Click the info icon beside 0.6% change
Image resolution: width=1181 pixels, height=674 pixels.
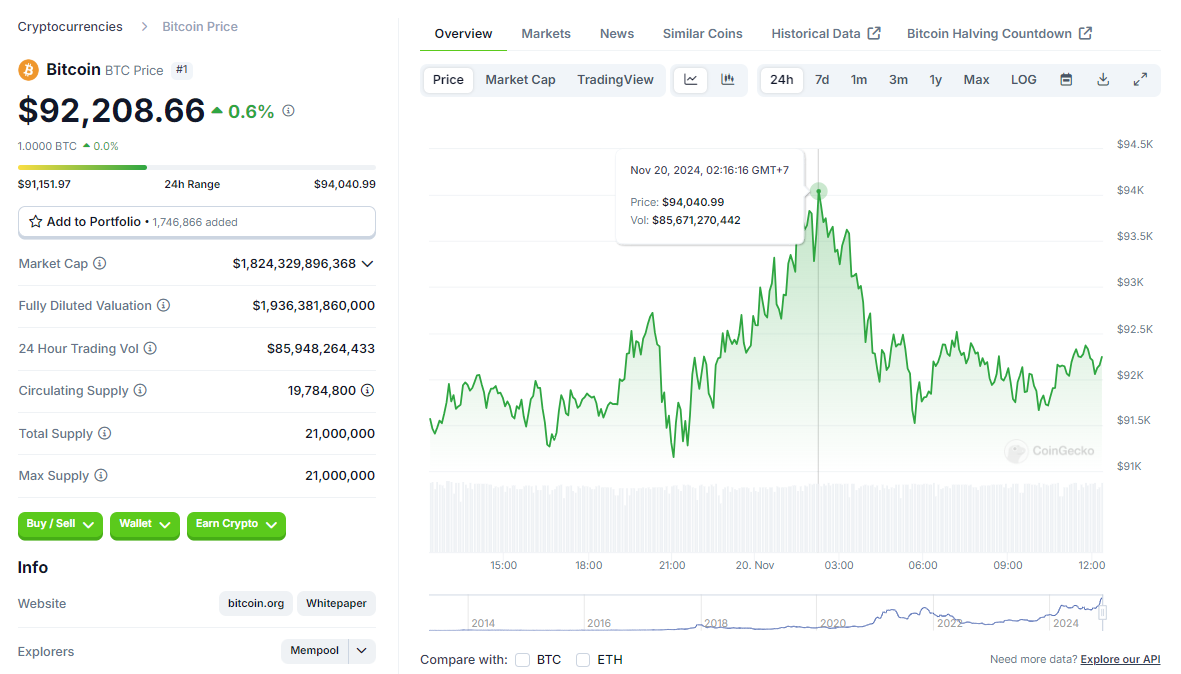(288, 111)
